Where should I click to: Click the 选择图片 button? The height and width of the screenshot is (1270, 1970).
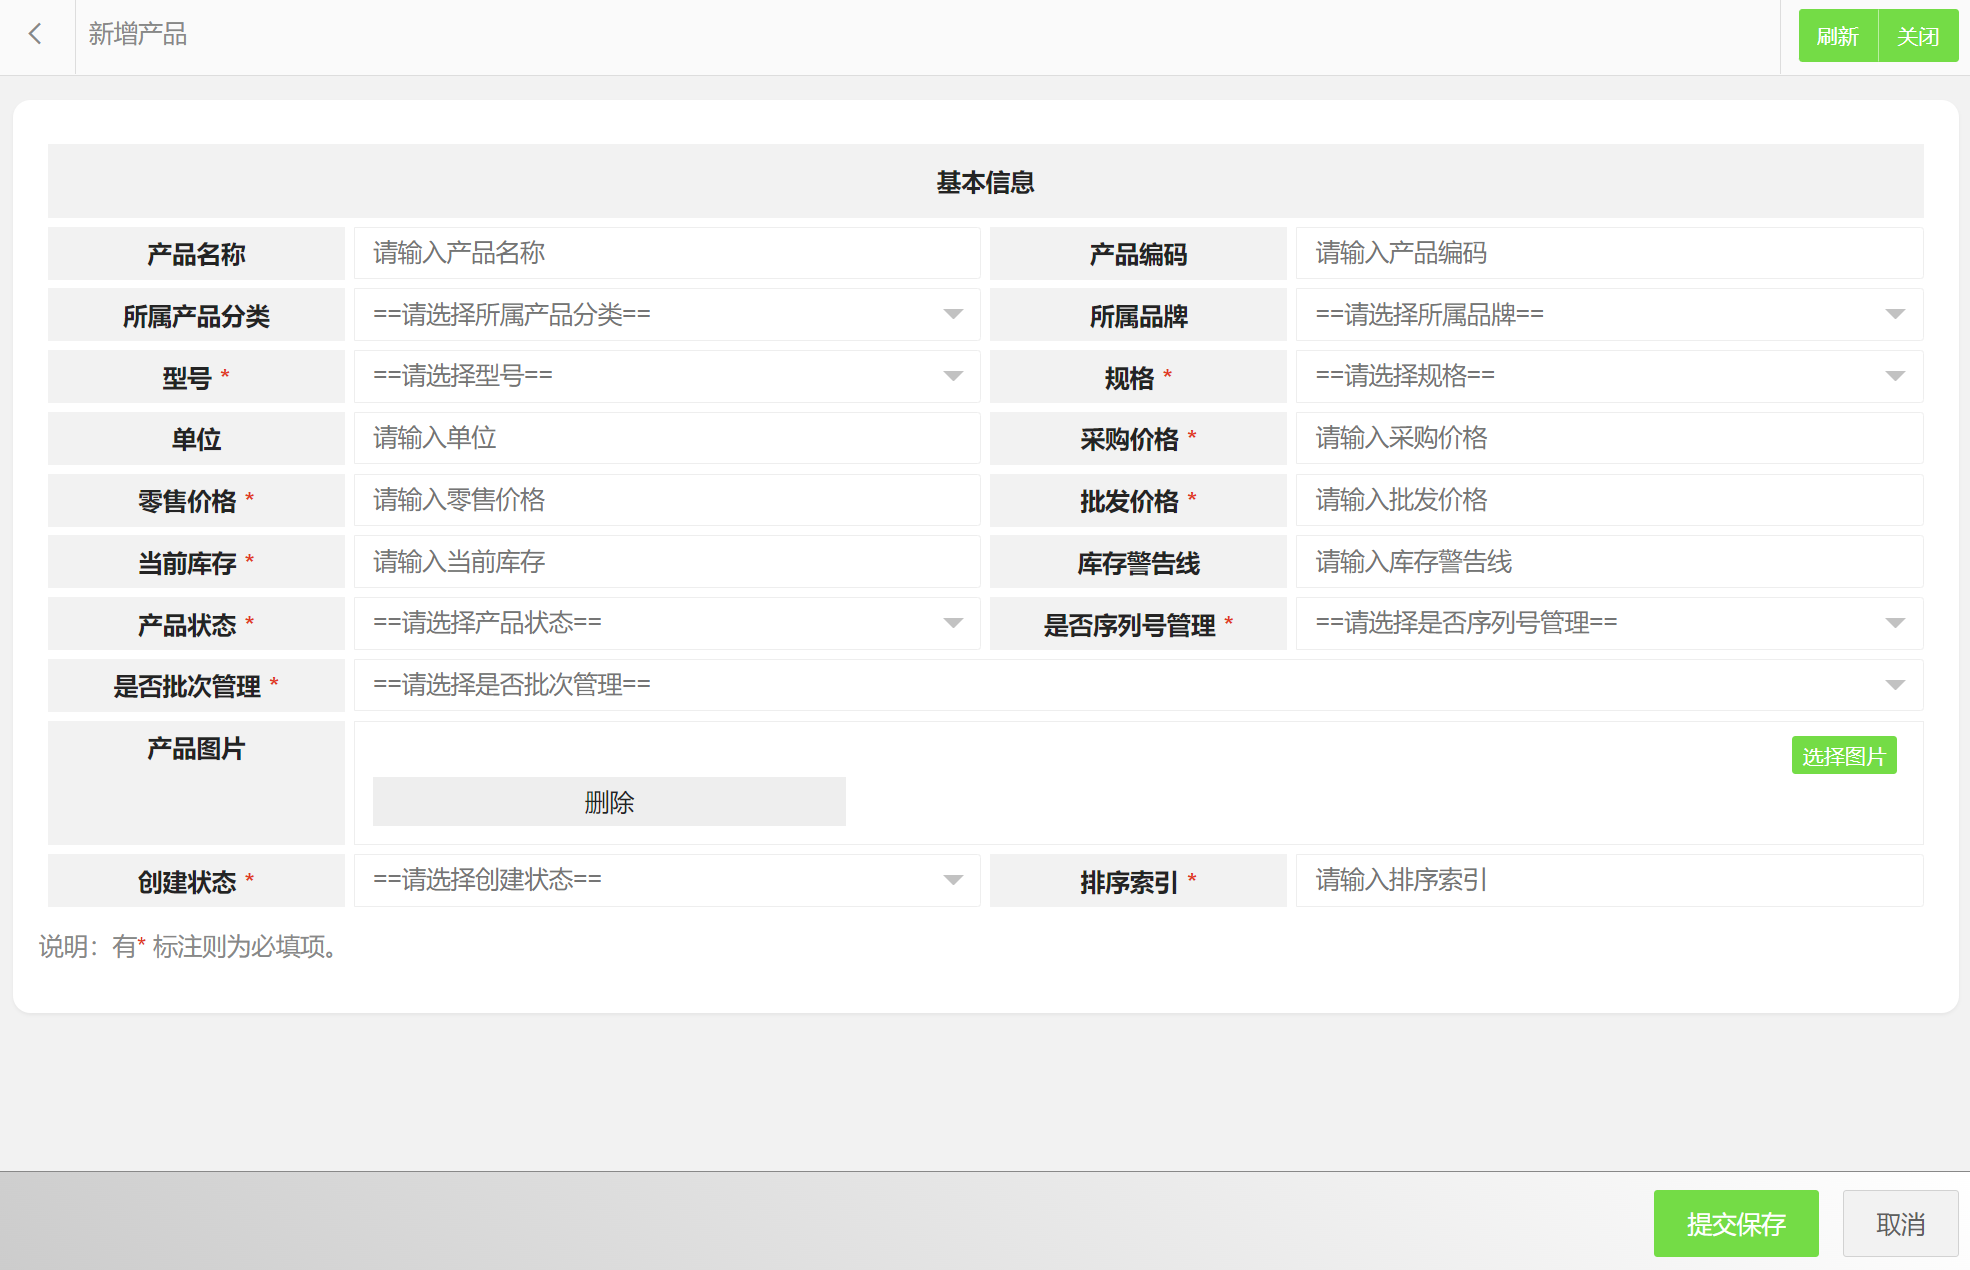click(x=1843, y=757)
